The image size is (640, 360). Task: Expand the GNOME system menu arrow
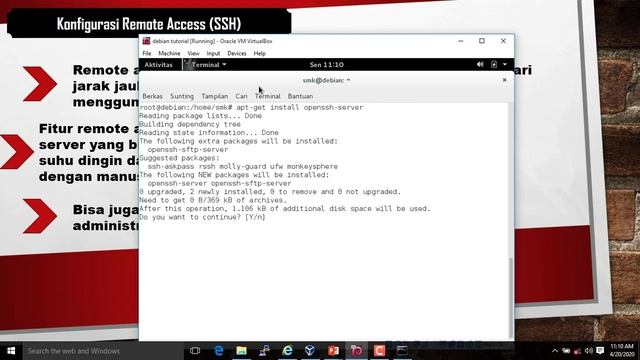(x=505, y=64)
